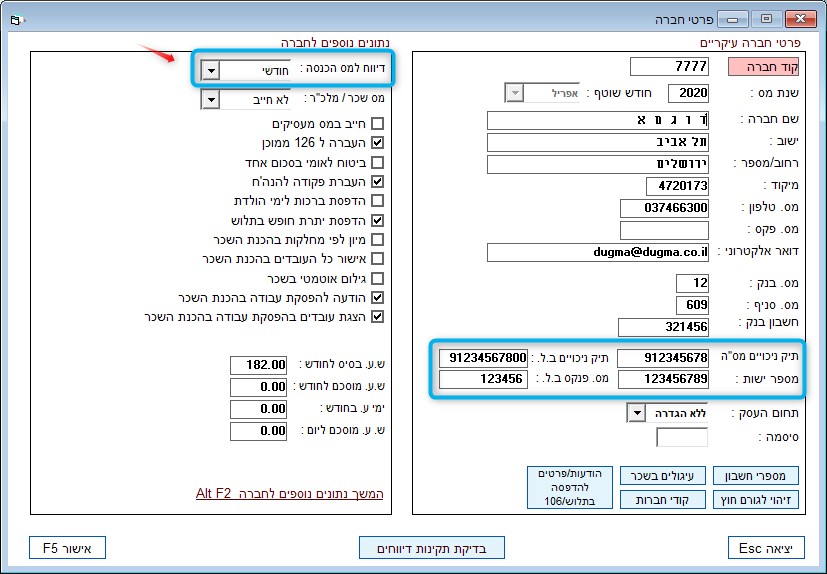
Task: Click the מס. סניף field showing 609
Action: (692, 305)
